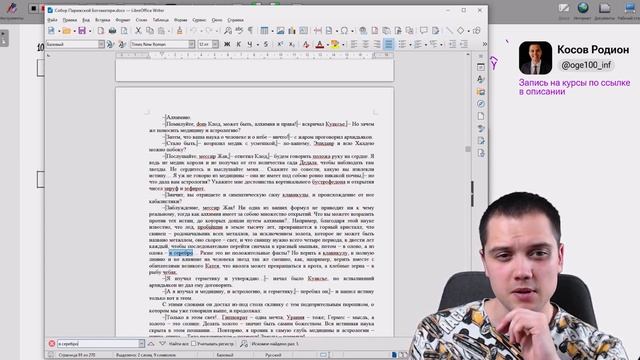Toggle Bold formatting (Ж)
640x360 pixels.
point(227,44)
